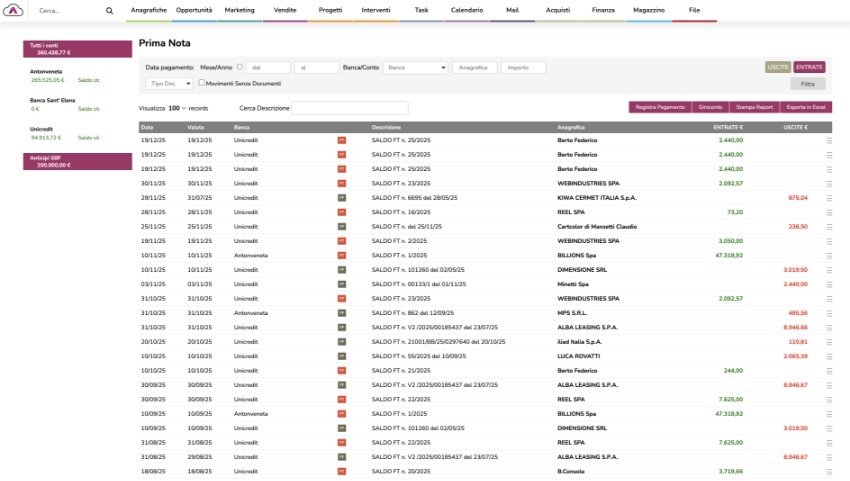The height and width of the screenshot is (481, 850).
Task: Open the Tipo Doc. dropdown
Action: (x=169, y=83)
